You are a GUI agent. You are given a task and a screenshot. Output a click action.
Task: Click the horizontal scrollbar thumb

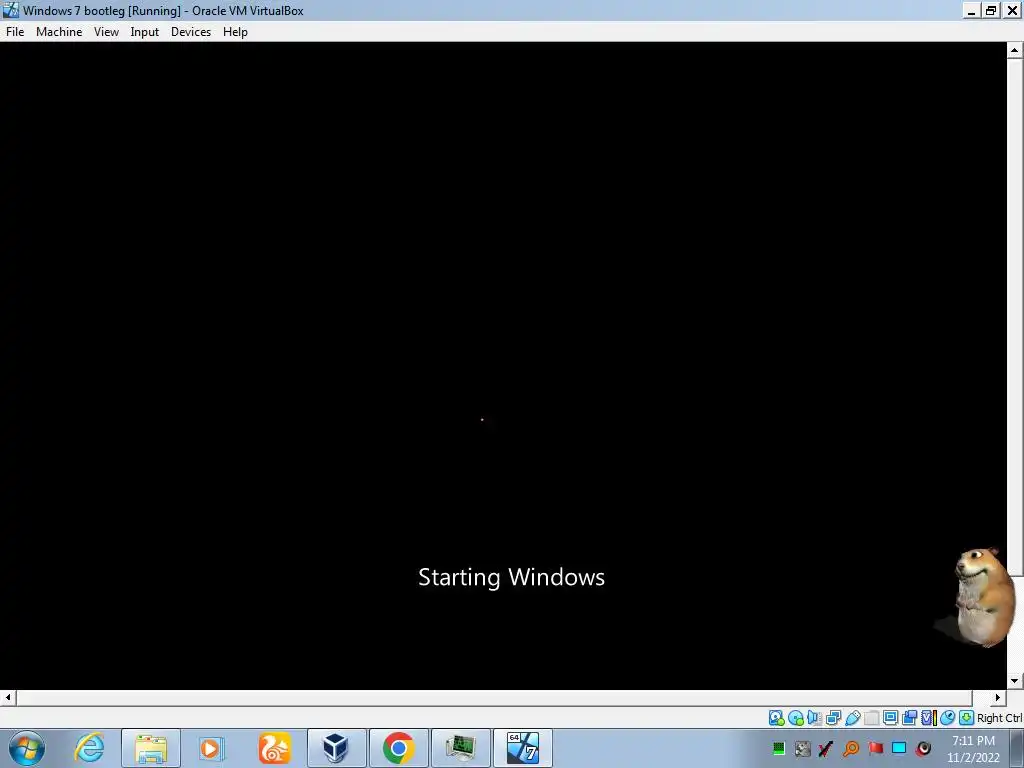[494, 697]
